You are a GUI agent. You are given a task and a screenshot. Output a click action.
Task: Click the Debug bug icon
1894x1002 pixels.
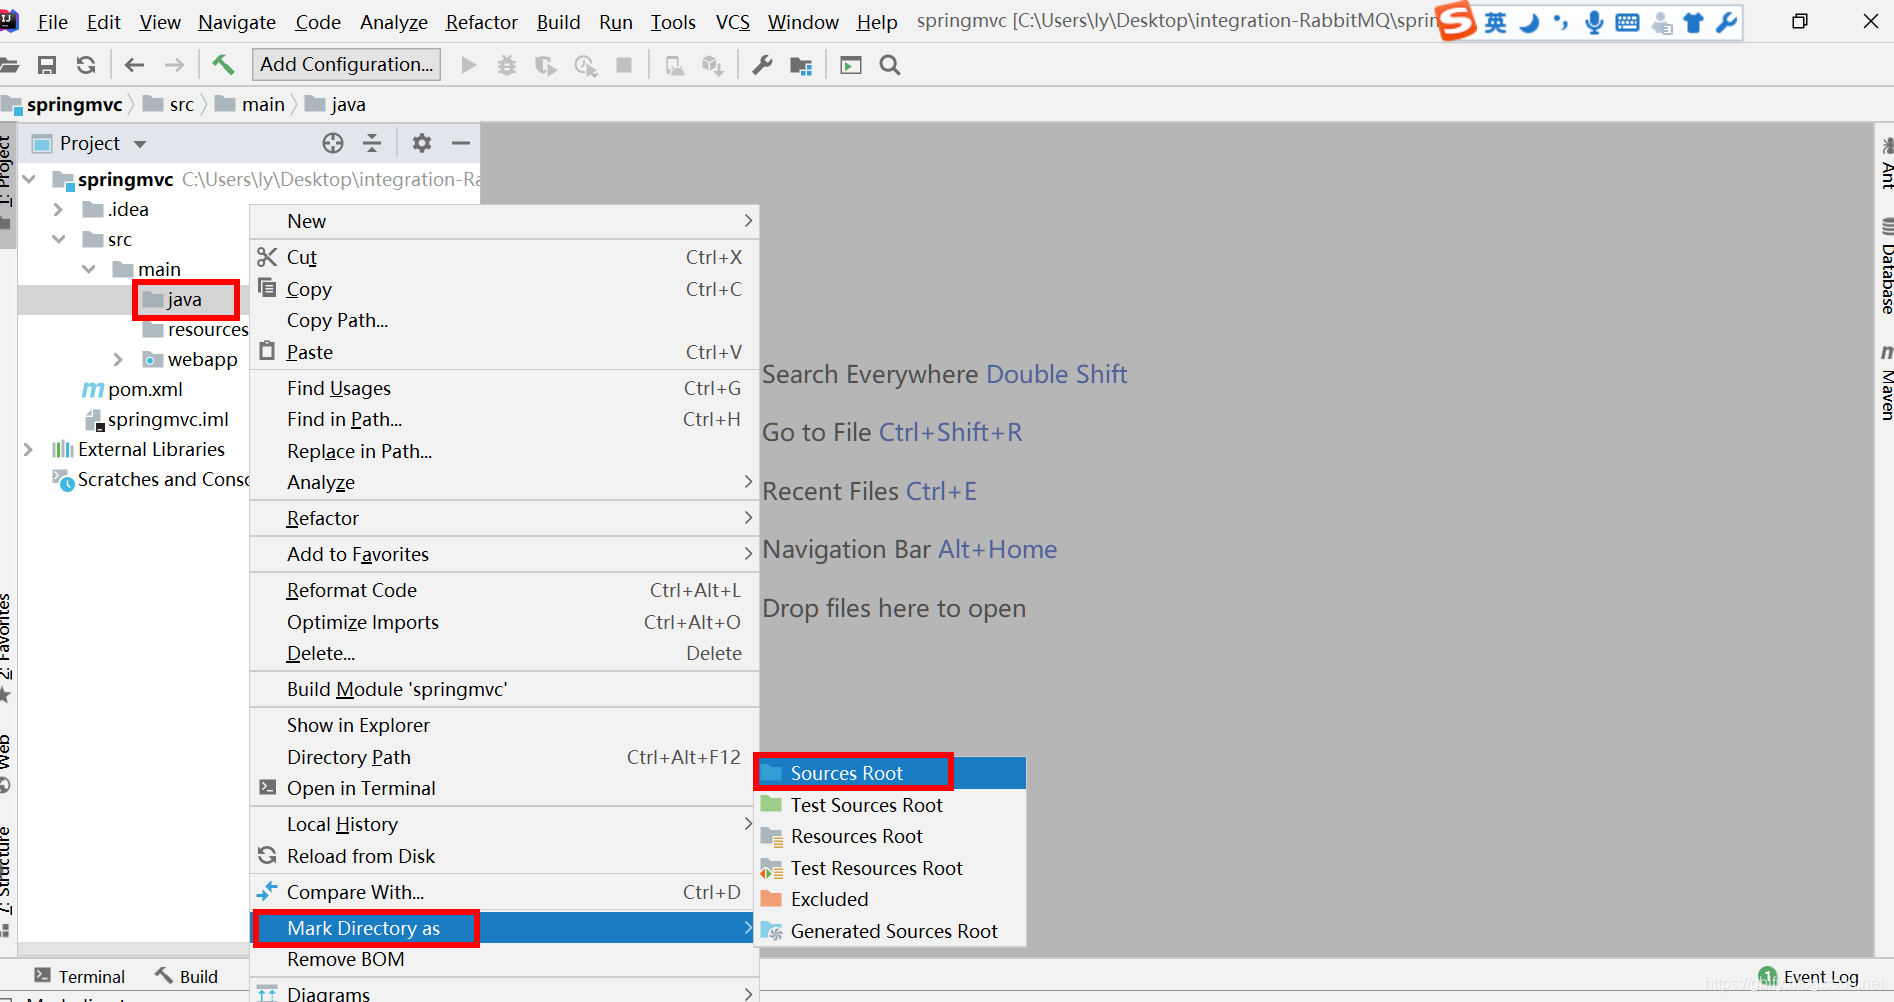click(x=507, y=65)
